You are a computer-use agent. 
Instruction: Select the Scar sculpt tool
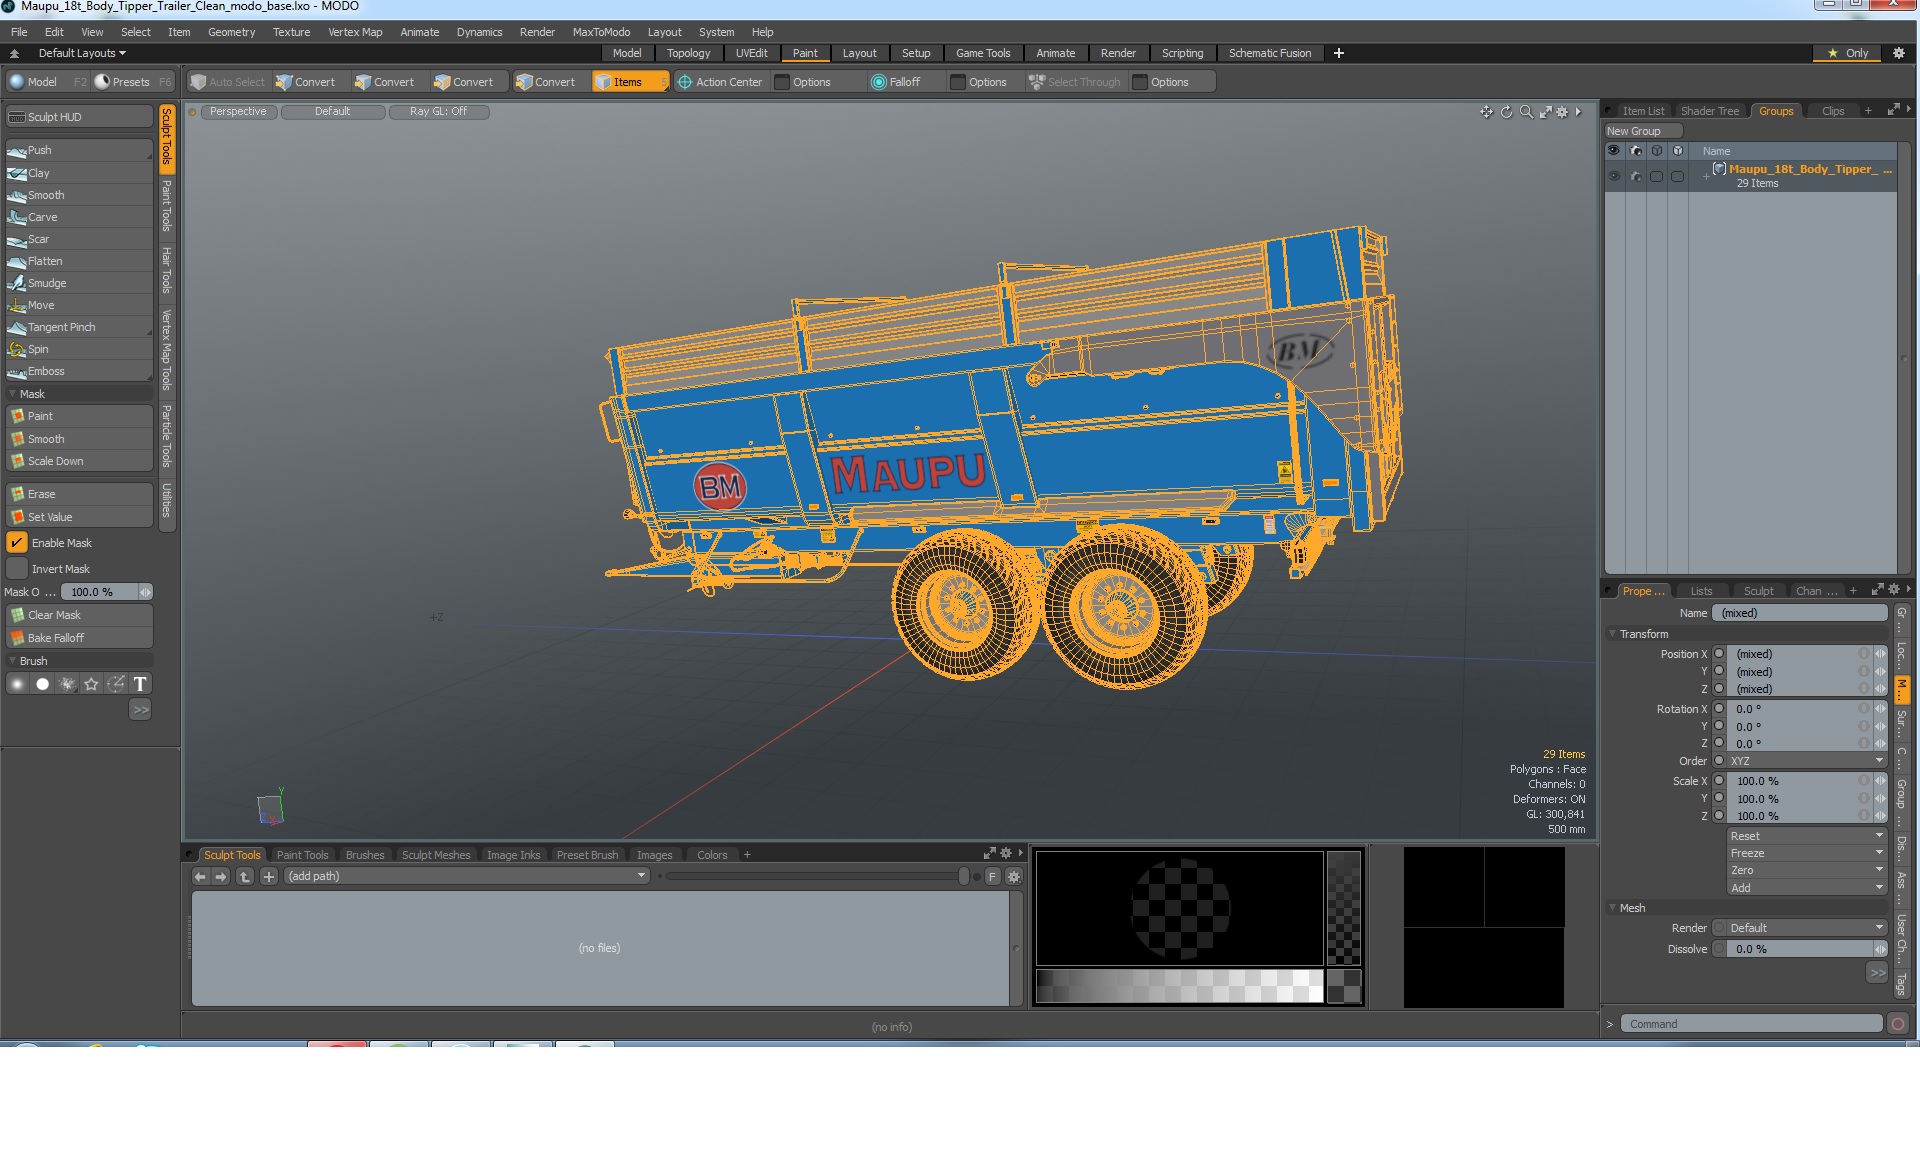tap(79, 239)
